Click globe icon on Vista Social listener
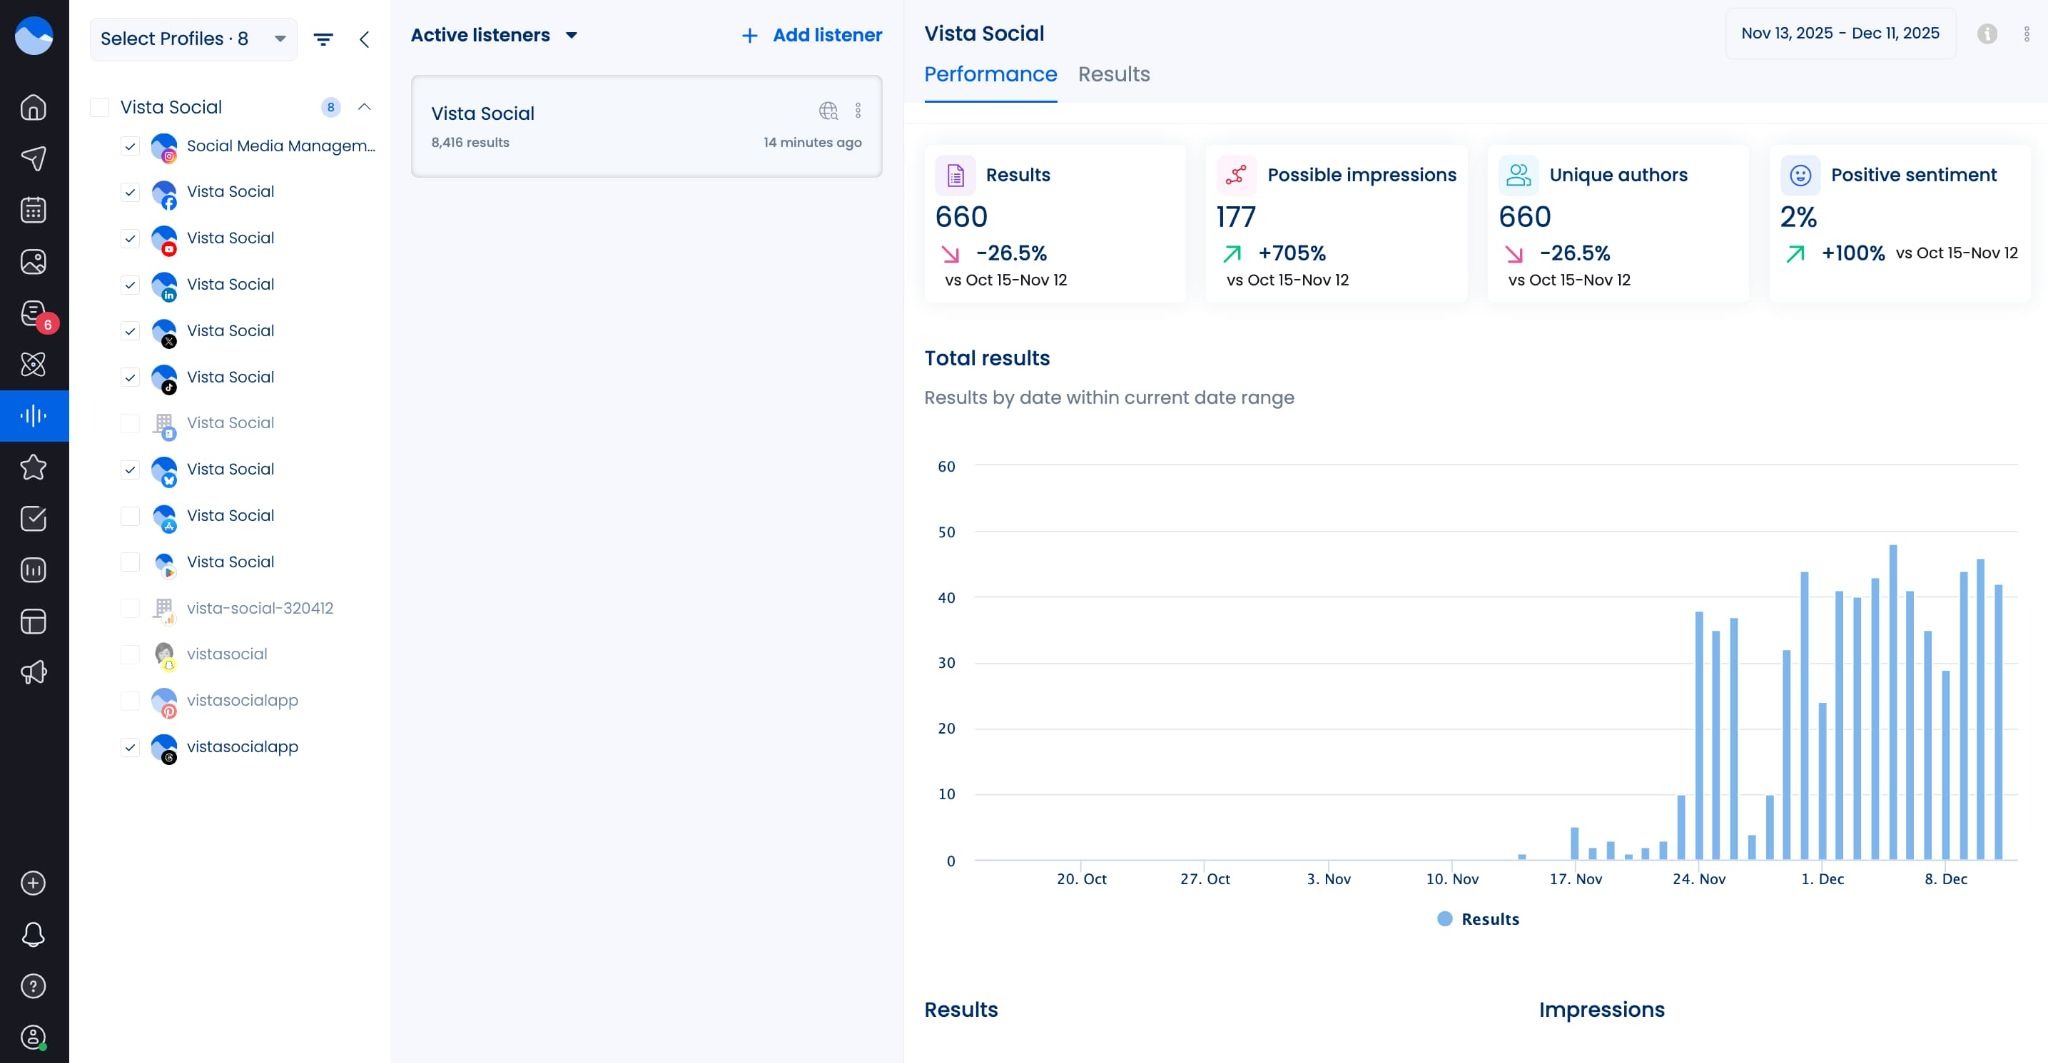Screen dimensions: 2048x1063 [828, 111]
